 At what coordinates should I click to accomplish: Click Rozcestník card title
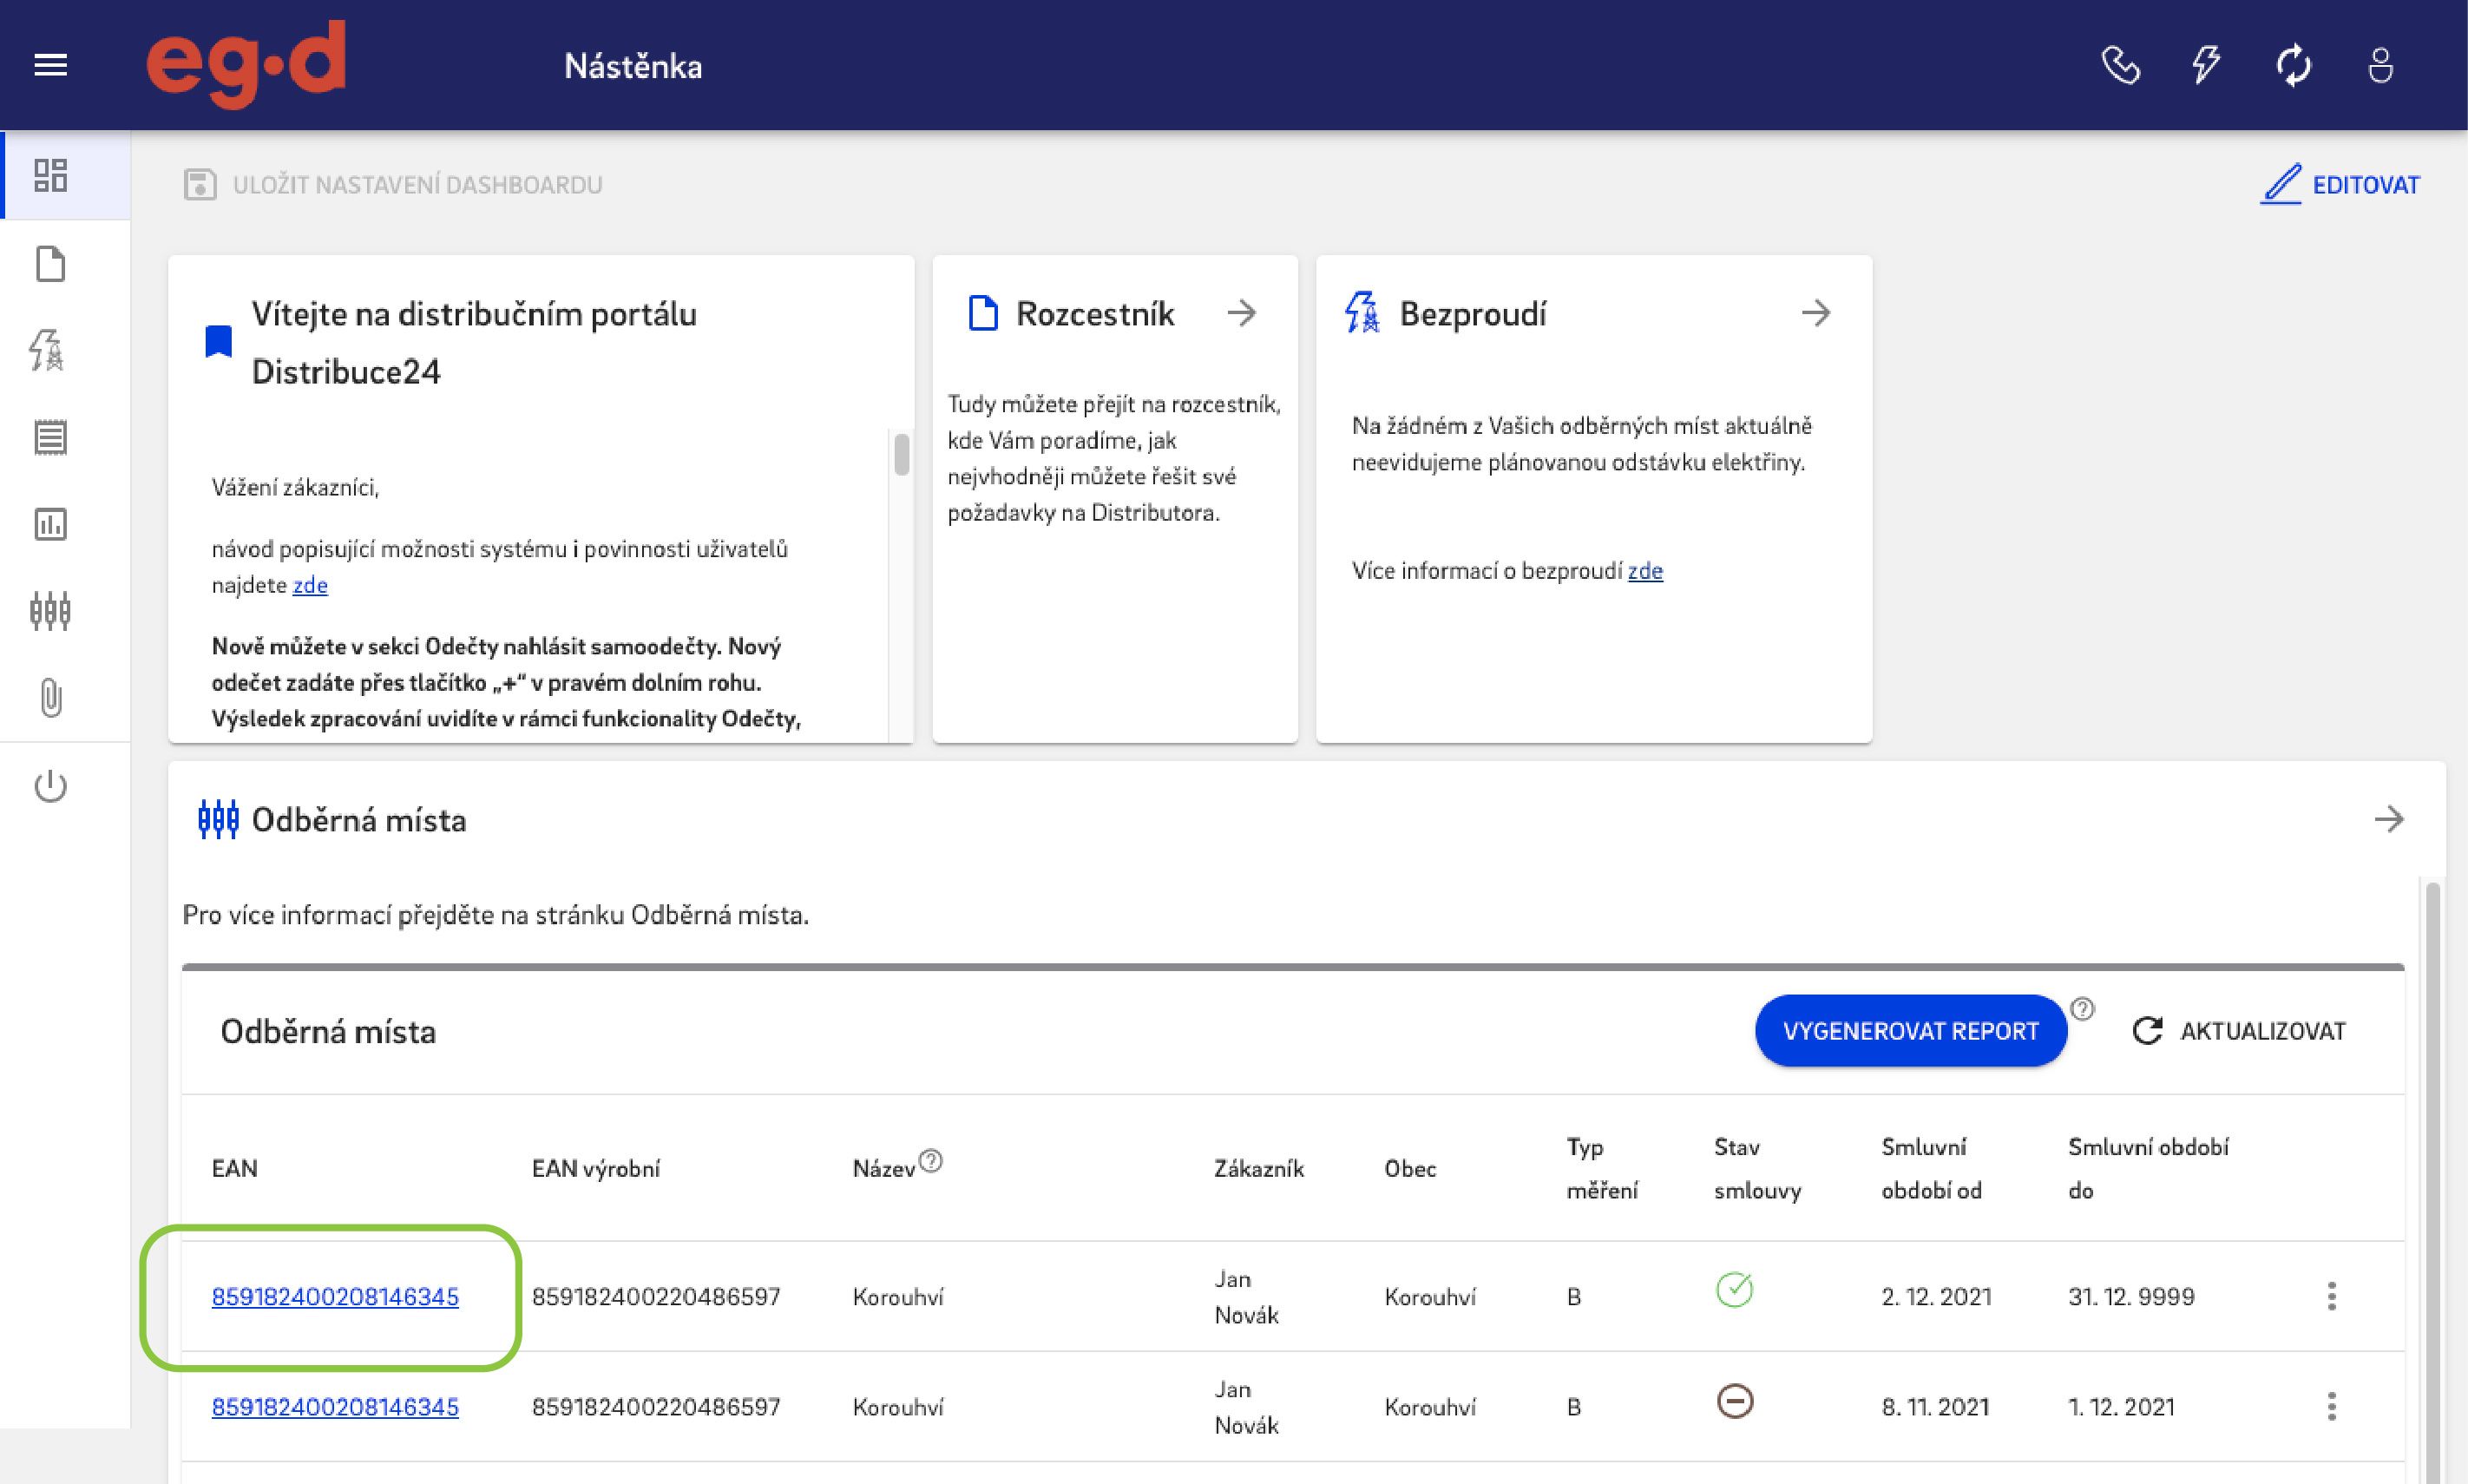click(x=1095, y=313)
